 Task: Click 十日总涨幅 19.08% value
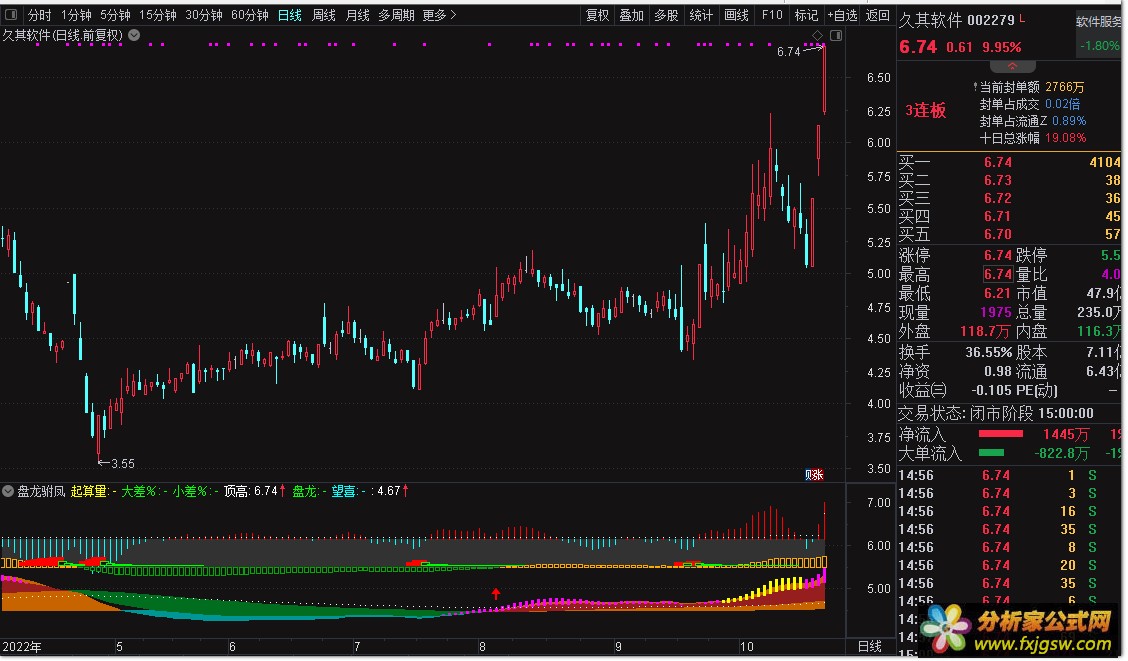[1066, 138]
